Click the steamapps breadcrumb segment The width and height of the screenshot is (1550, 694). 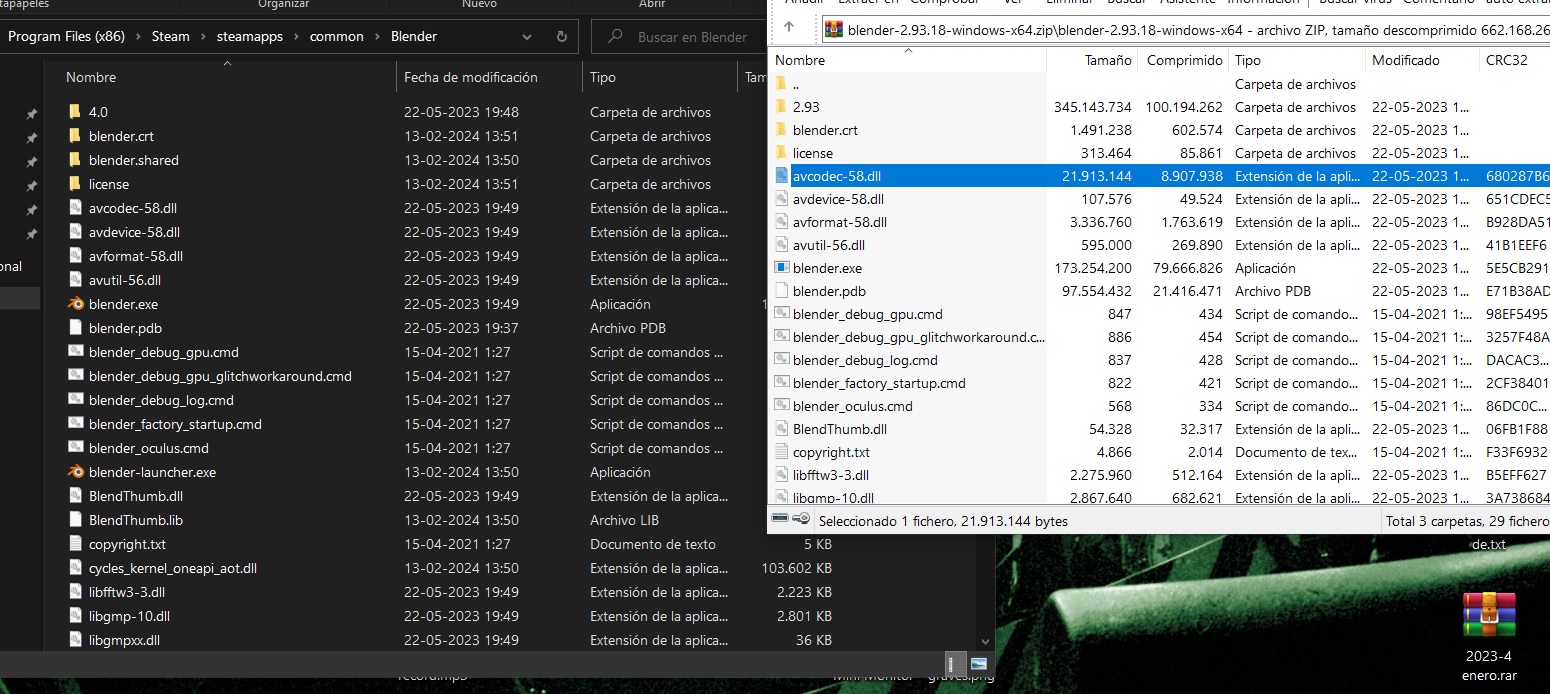point(250,36)
